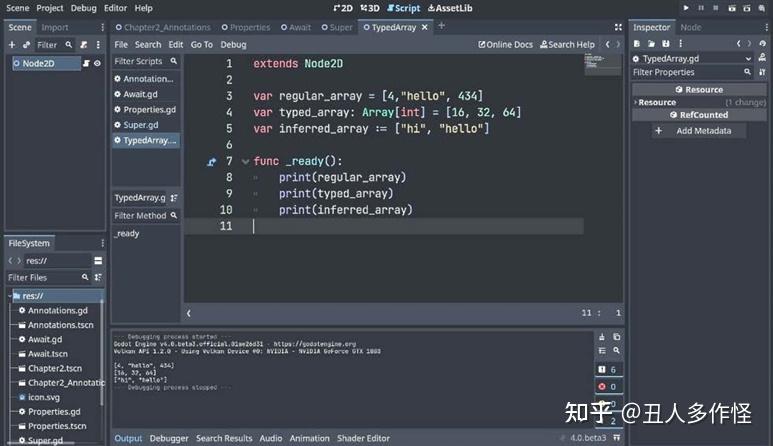Switch to Node tab in Inspector
Viewport: 773px width, 446px height.
(x=691, y=27)
